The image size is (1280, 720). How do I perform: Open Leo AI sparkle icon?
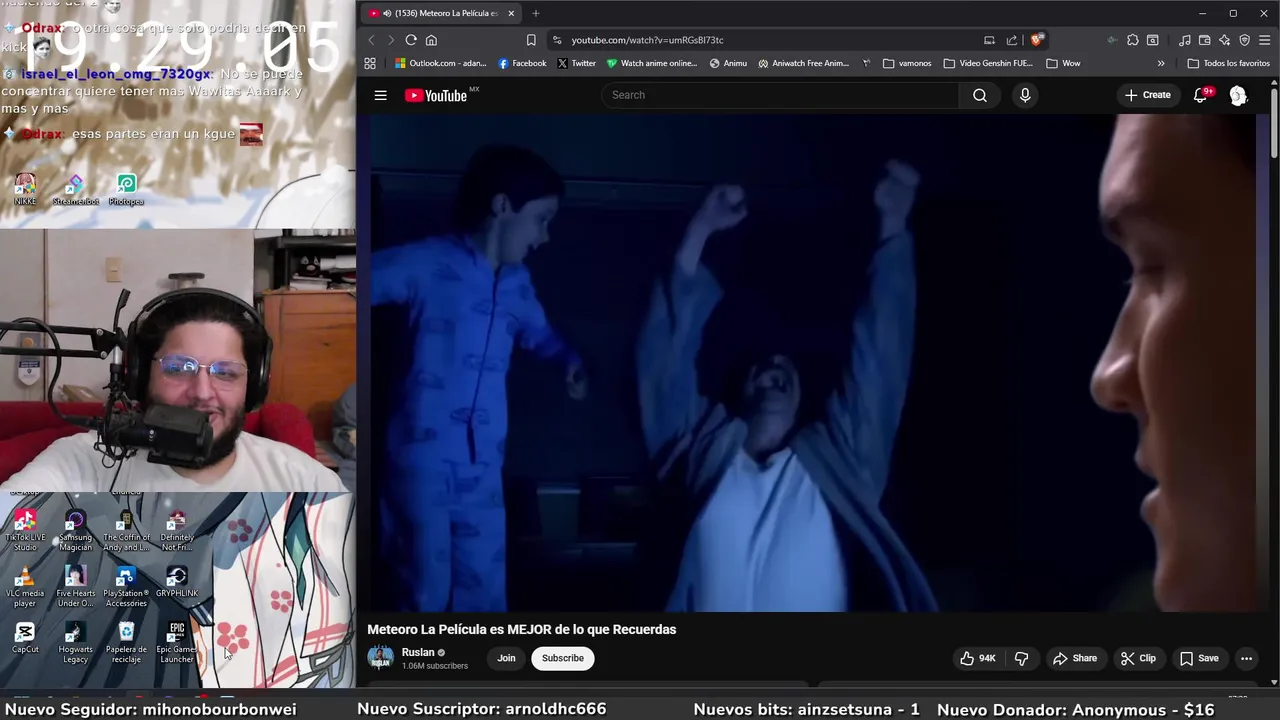tap(1224, 40)
